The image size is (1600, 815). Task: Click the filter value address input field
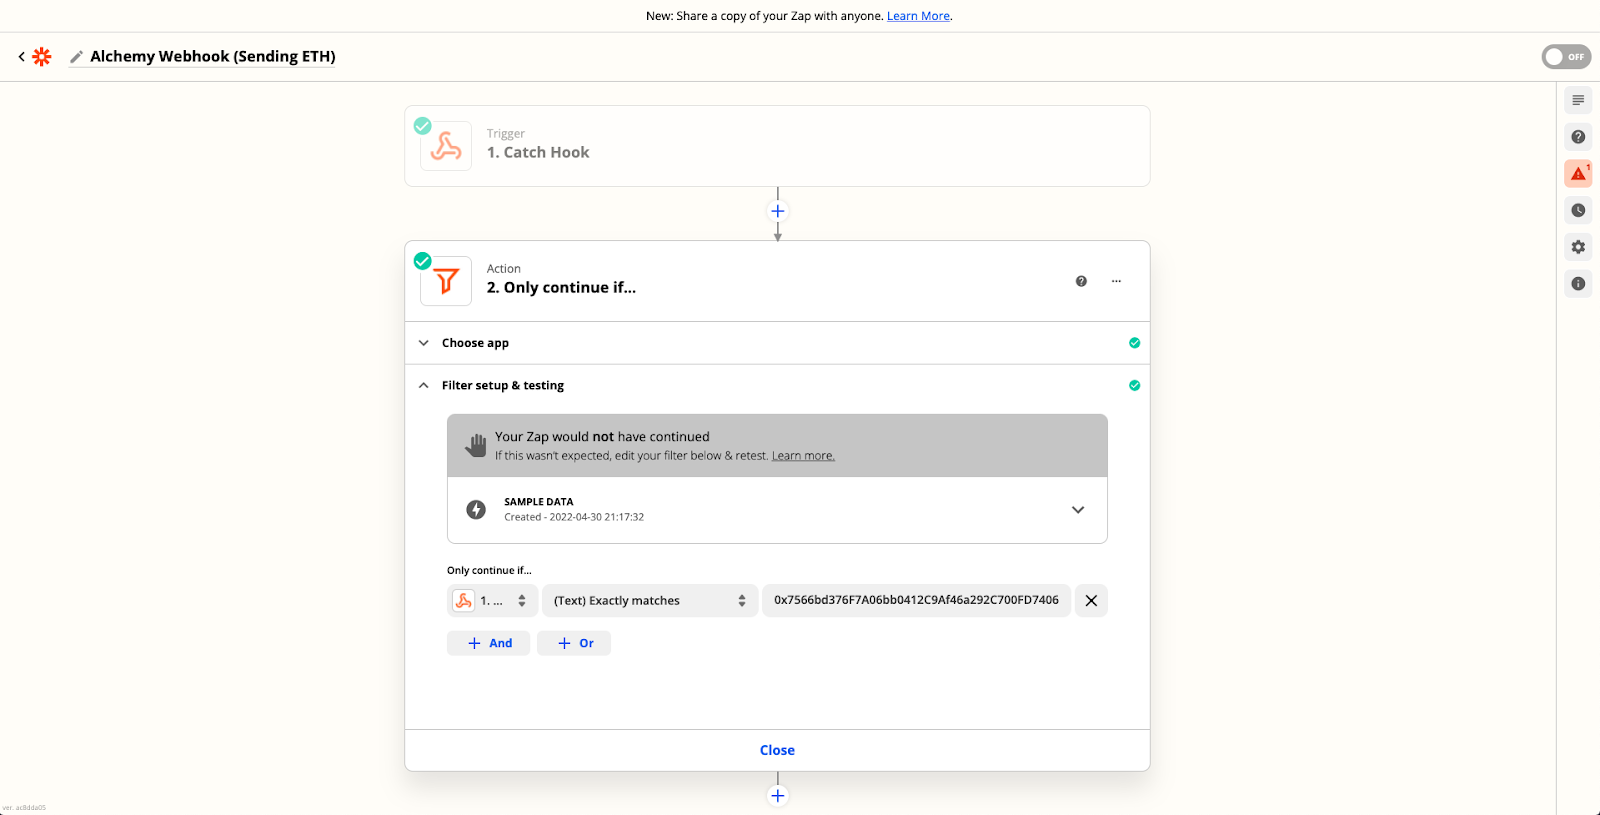[x=916, y=601]
